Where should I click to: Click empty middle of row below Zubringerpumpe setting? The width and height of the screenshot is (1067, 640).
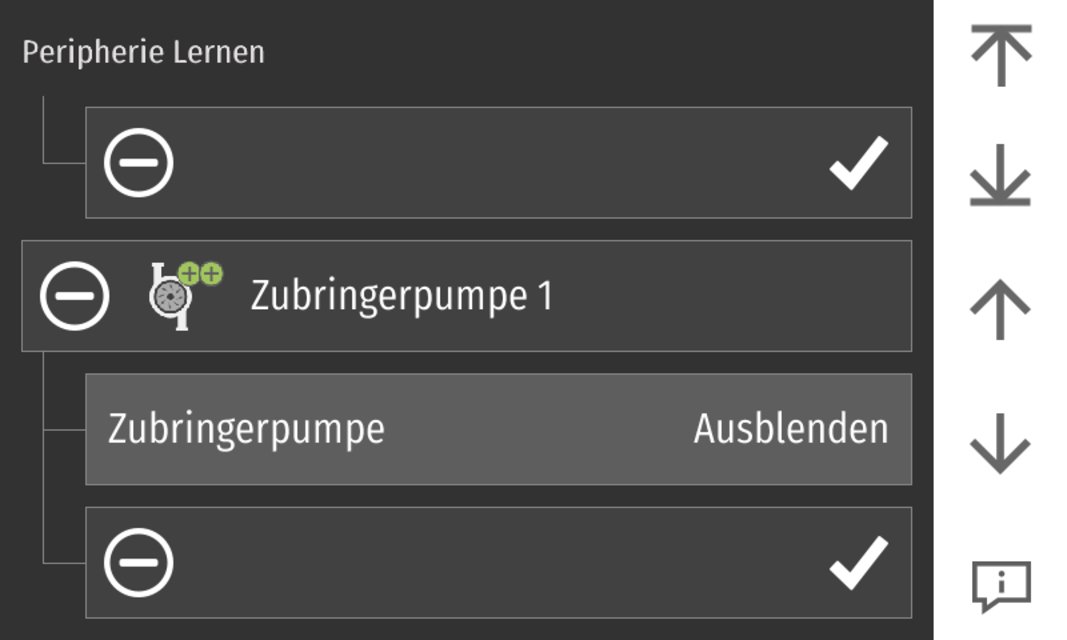coord(500,563)
